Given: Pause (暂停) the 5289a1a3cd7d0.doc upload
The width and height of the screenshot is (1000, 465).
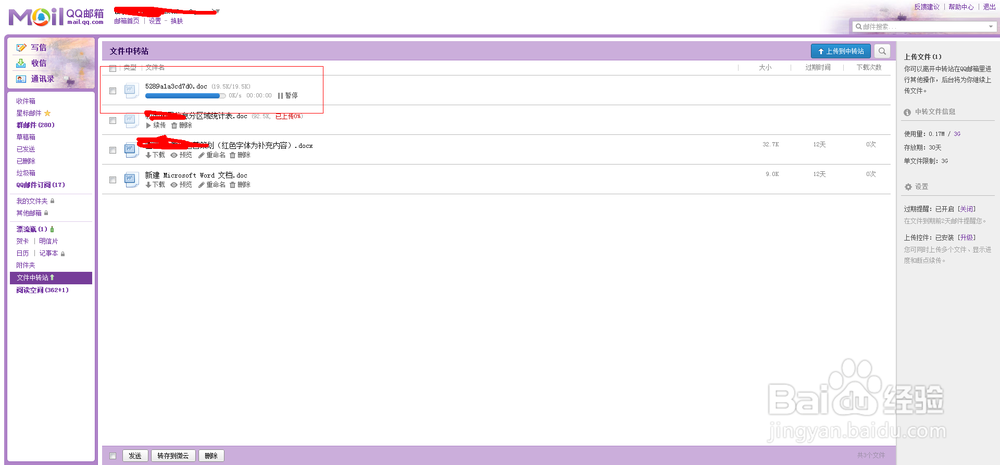Looking at the screenshot, I should pyautogui.click(x=288, y=96).
